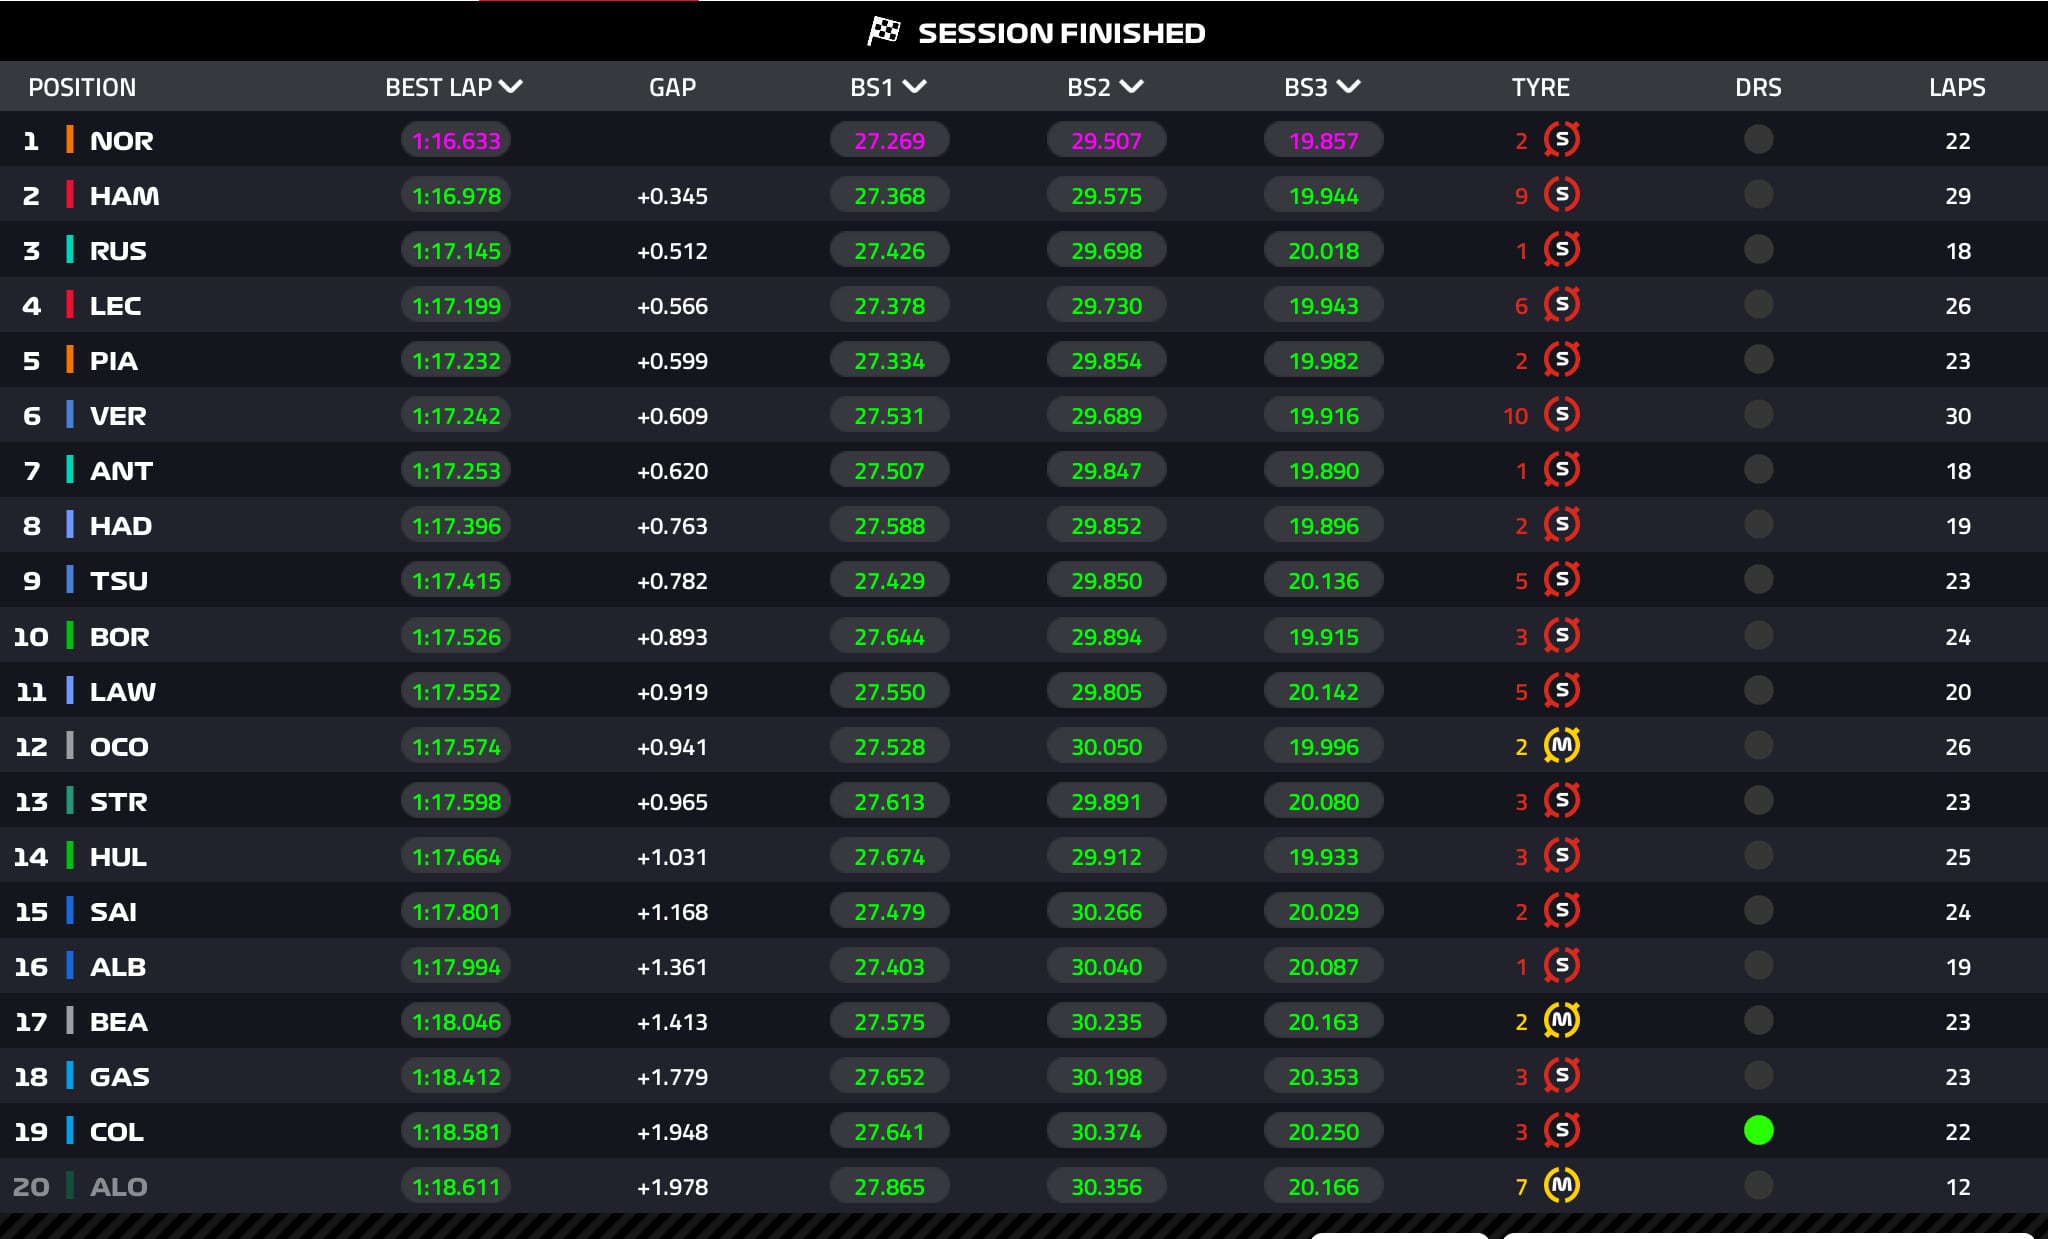Click Hamilton's best lap time 1:16.978
Screen dimensions: 2048x1239
(456, 195)
